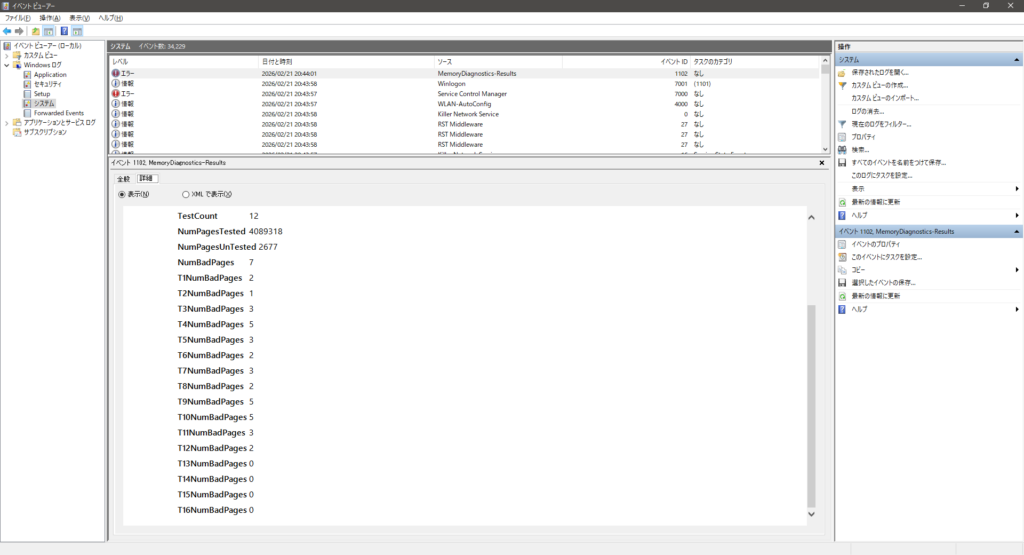Expand アプリケーションとサービス ログ node
The image size is (1024, 555).
[6, 122]
